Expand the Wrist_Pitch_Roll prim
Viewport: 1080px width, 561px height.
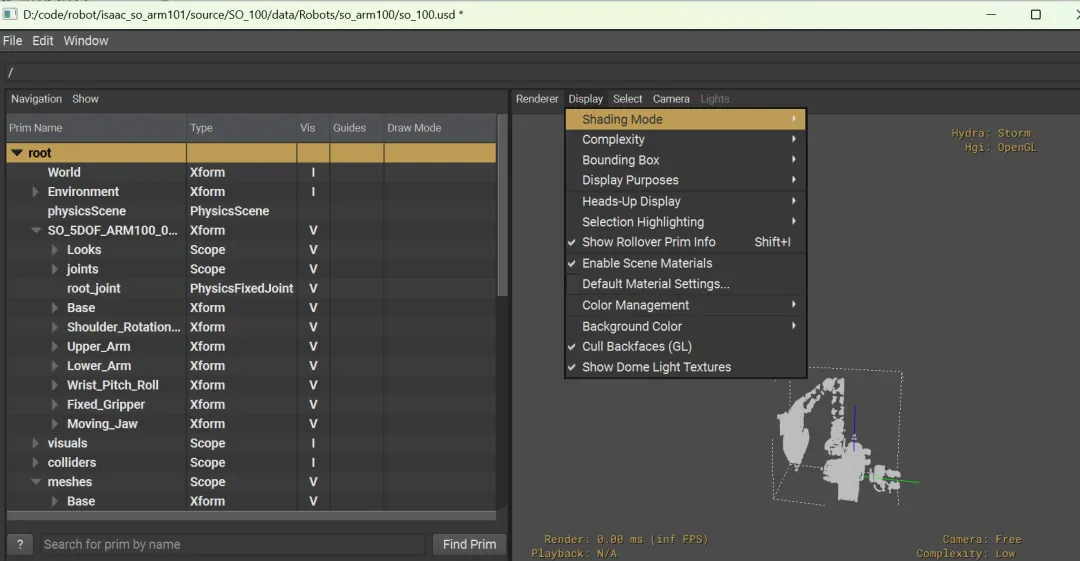(54, 385)
